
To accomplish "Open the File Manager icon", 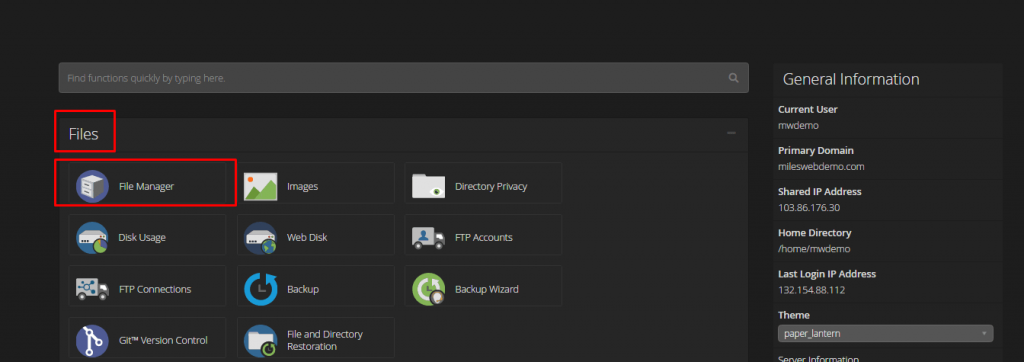I will [x=92, y=186].
